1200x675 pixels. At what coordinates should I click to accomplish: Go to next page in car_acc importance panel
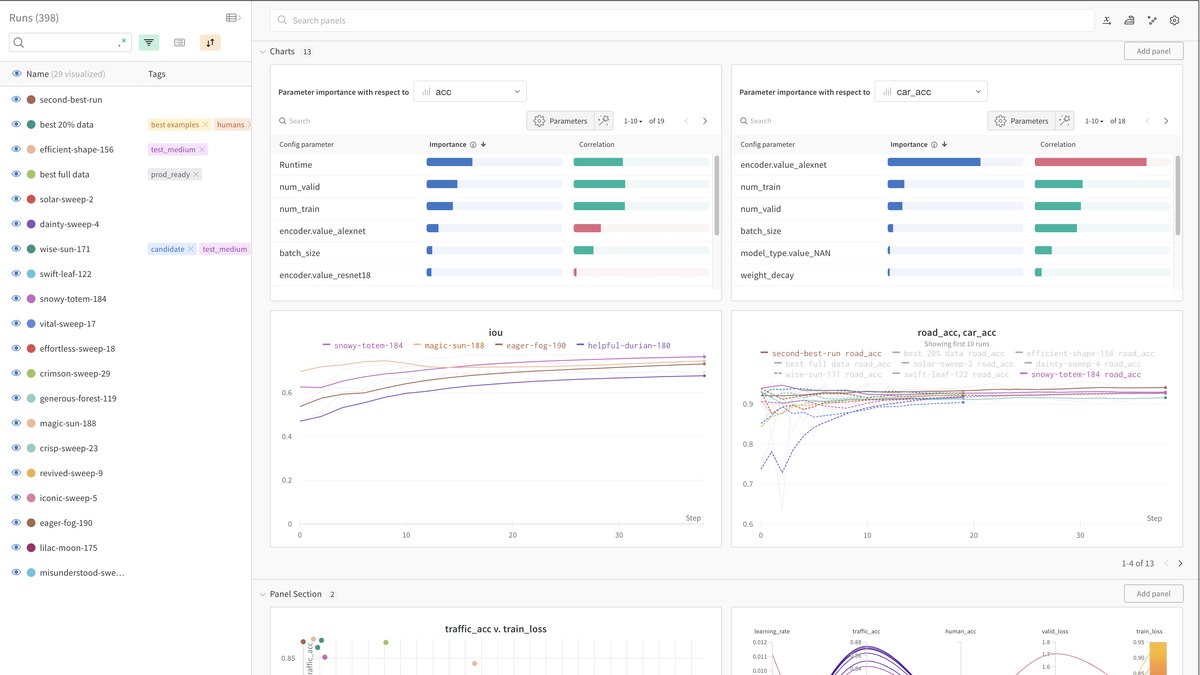point(1166,121)
